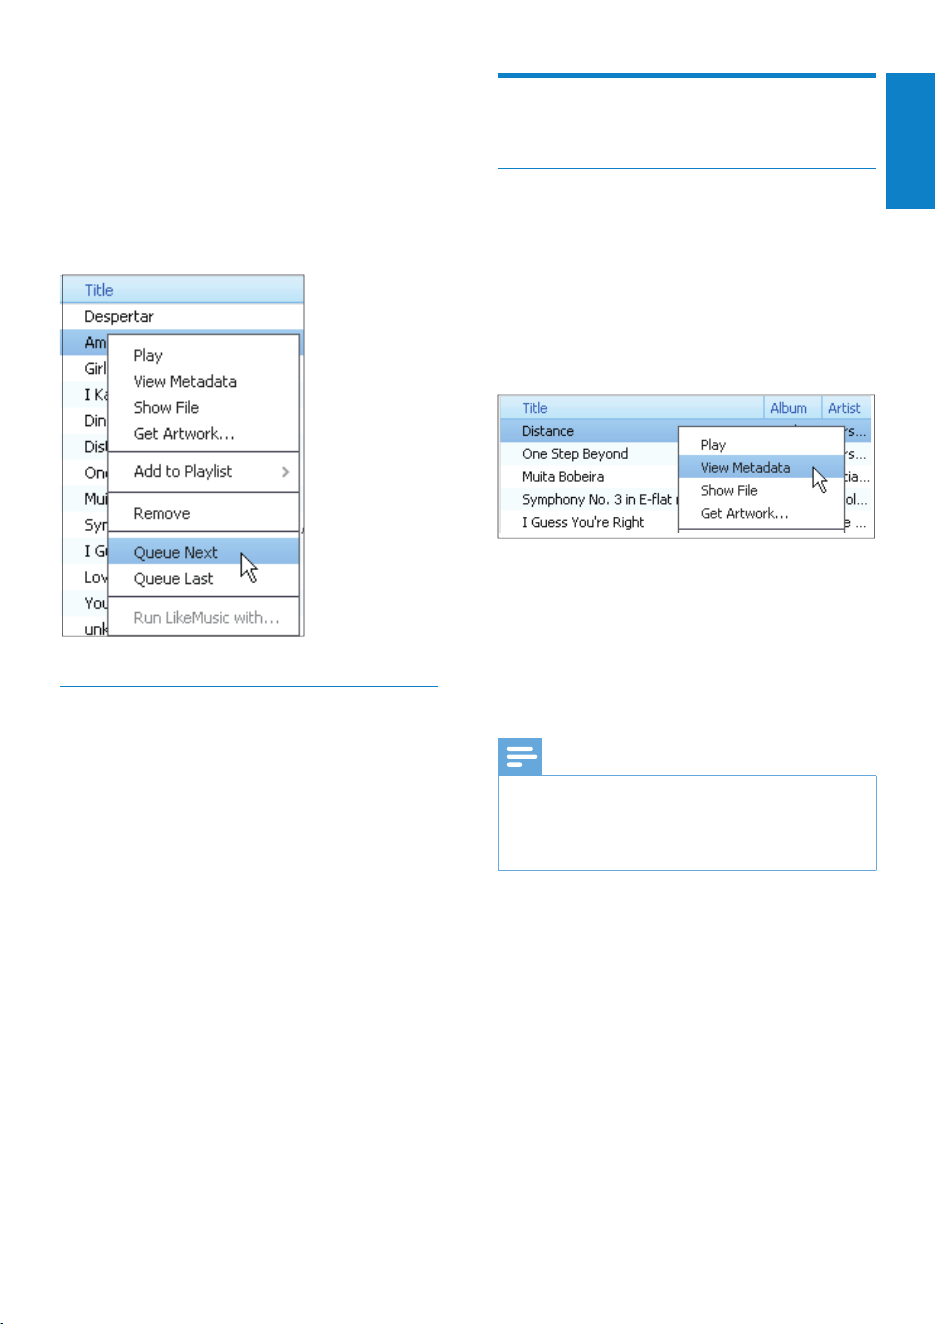936x1324 pixels.
Task: Select Show File in the right context menu
Action: (x=761, y=490)
